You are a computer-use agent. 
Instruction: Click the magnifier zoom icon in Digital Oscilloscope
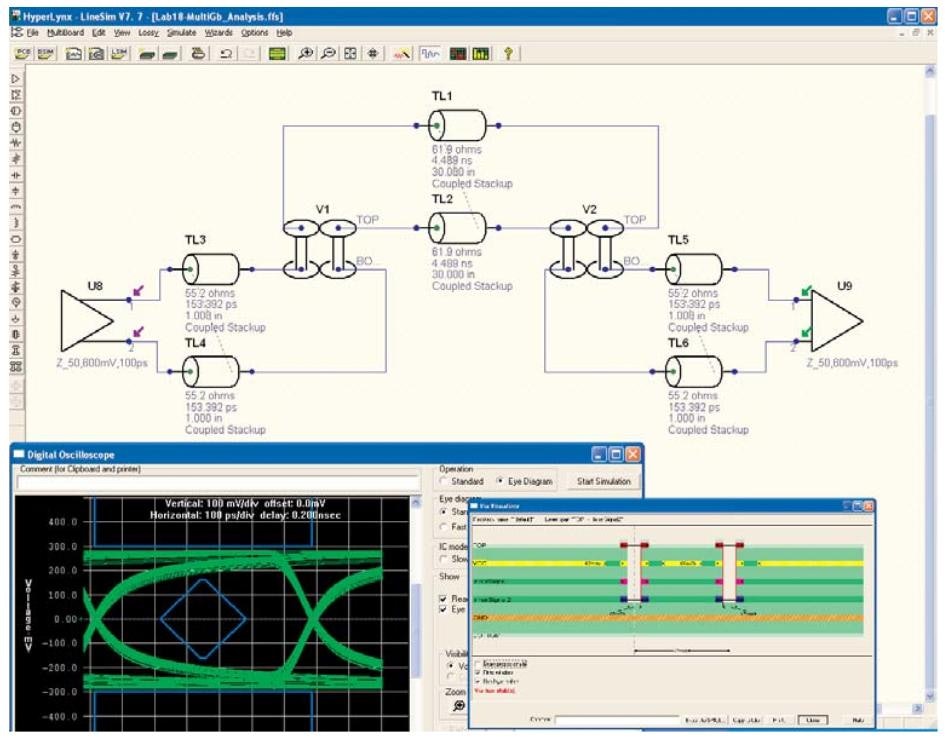pos(459,705)
